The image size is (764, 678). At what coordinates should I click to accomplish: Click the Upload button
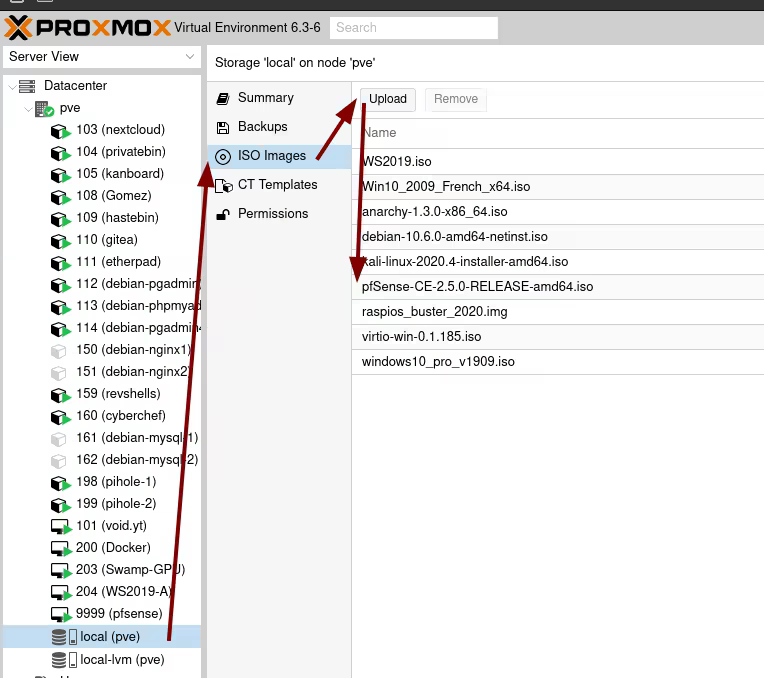387,99
